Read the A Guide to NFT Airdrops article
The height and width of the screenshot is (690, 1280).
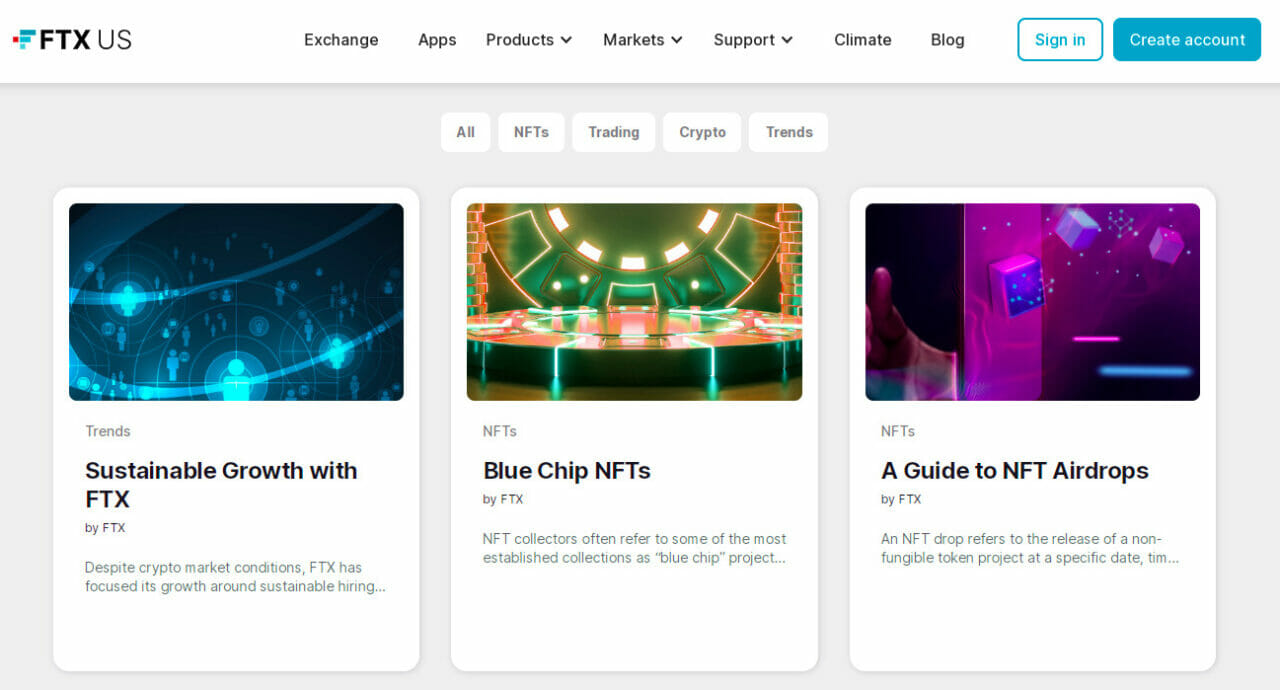click(1015, 470)
